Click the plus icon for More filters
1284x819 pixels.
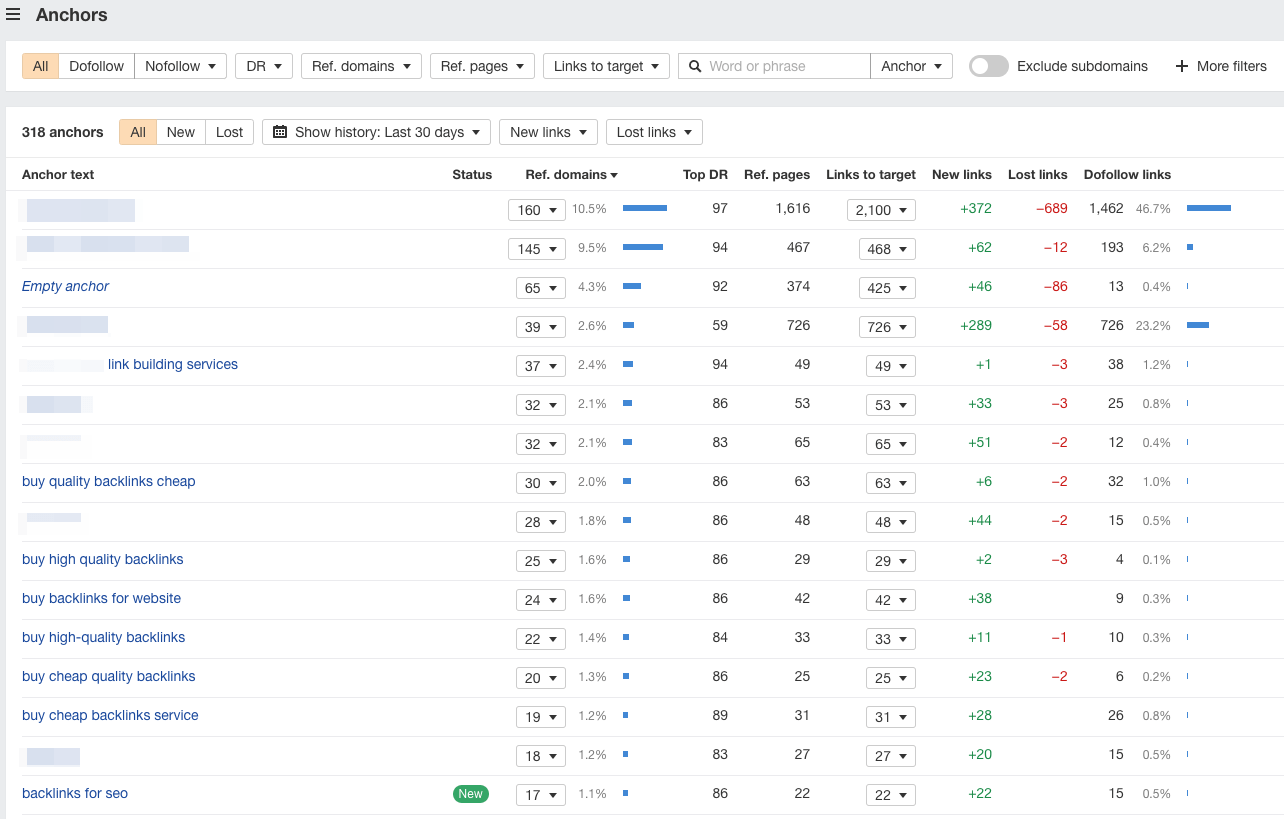[x=1182, y=66]
